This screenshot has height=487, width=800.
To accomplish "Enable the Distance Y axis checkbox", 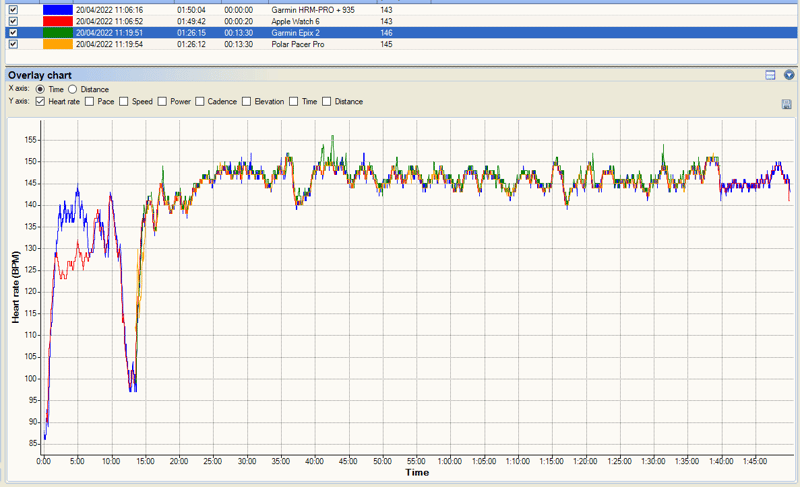I will [327, 101].
